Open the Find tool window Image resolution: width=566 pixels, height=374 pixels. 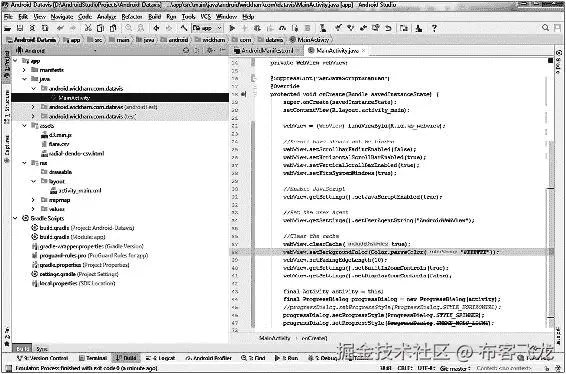(253, 358)
